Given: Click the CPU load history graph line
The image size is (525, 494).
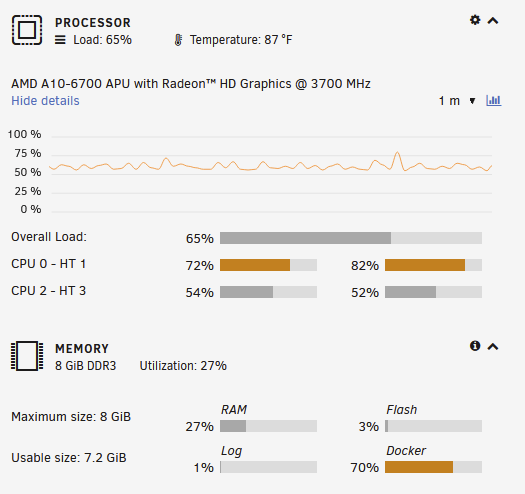Looking at the screenshot, I should 271,165.
